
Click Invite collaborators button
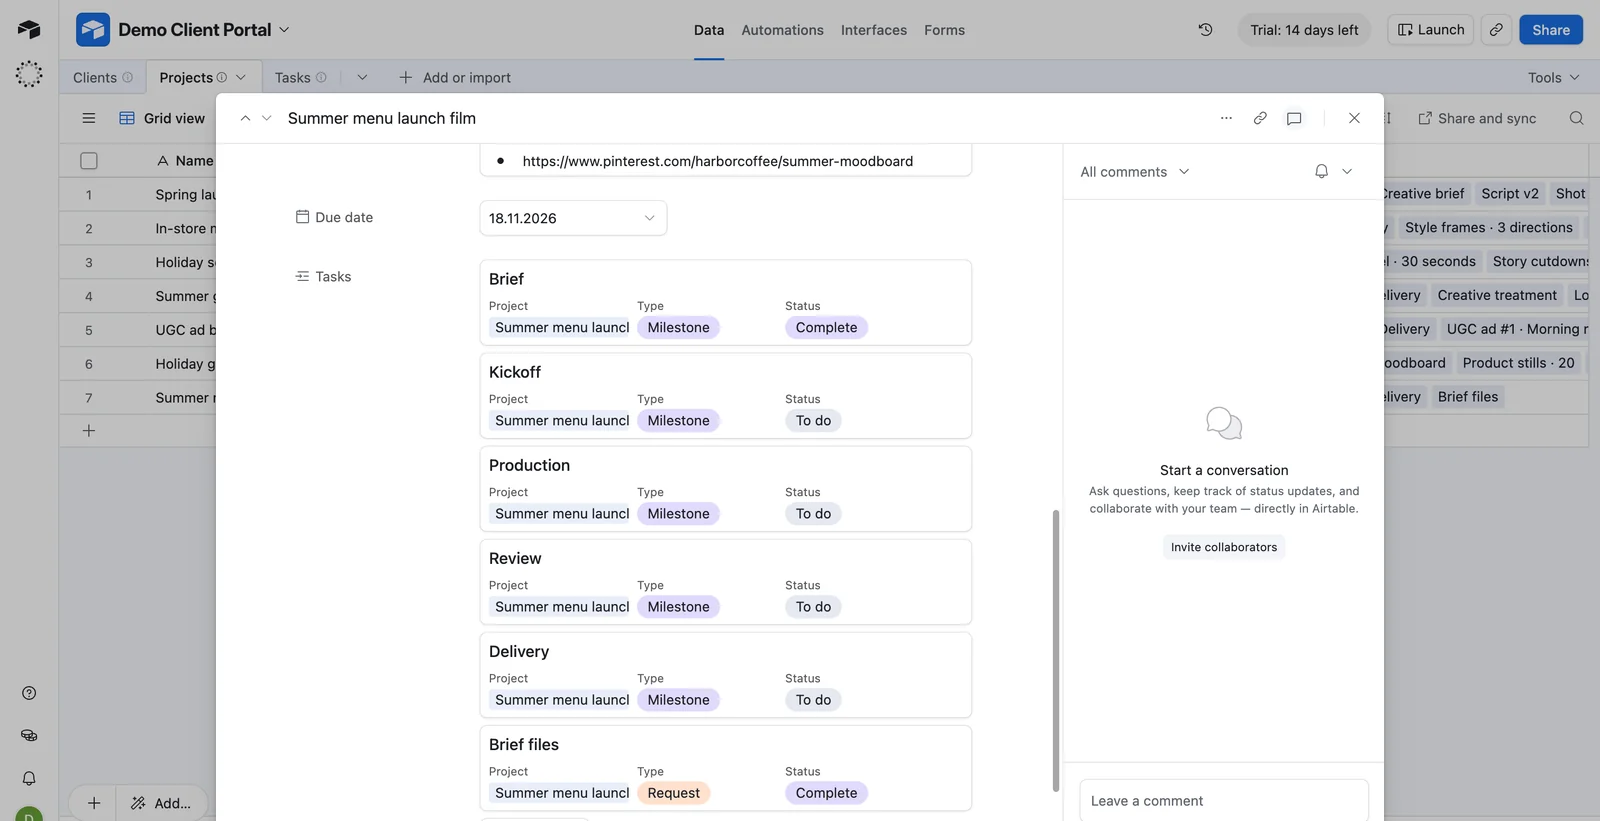pos(1224,547)
